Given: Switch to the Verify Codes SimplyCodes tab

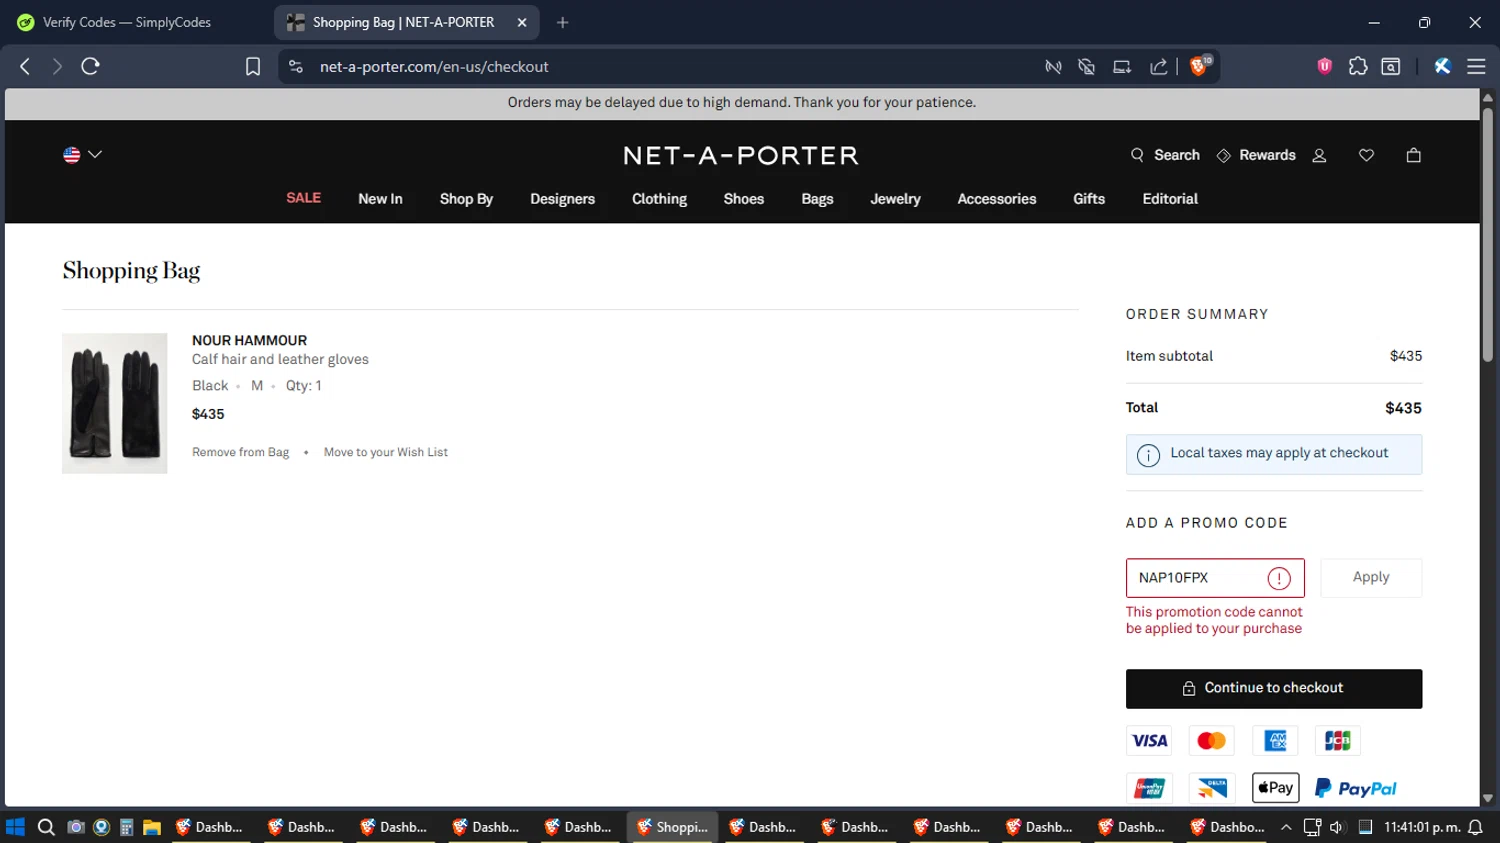Looking at the screenshot, I should click(x=127, y=22).
